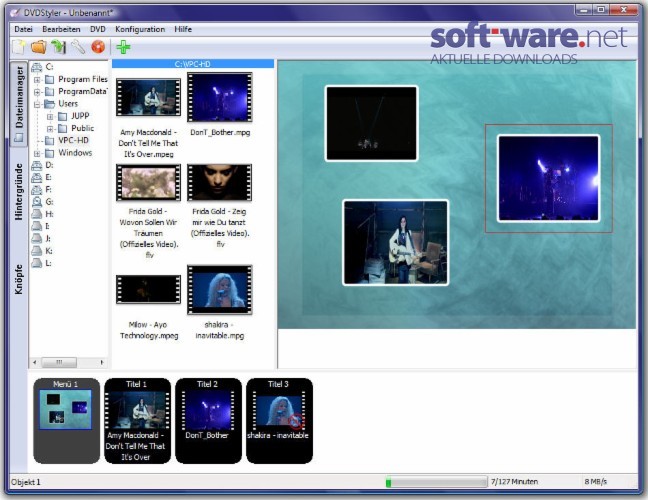Click the guitarist menu button preview

click(x=395, y=243)
